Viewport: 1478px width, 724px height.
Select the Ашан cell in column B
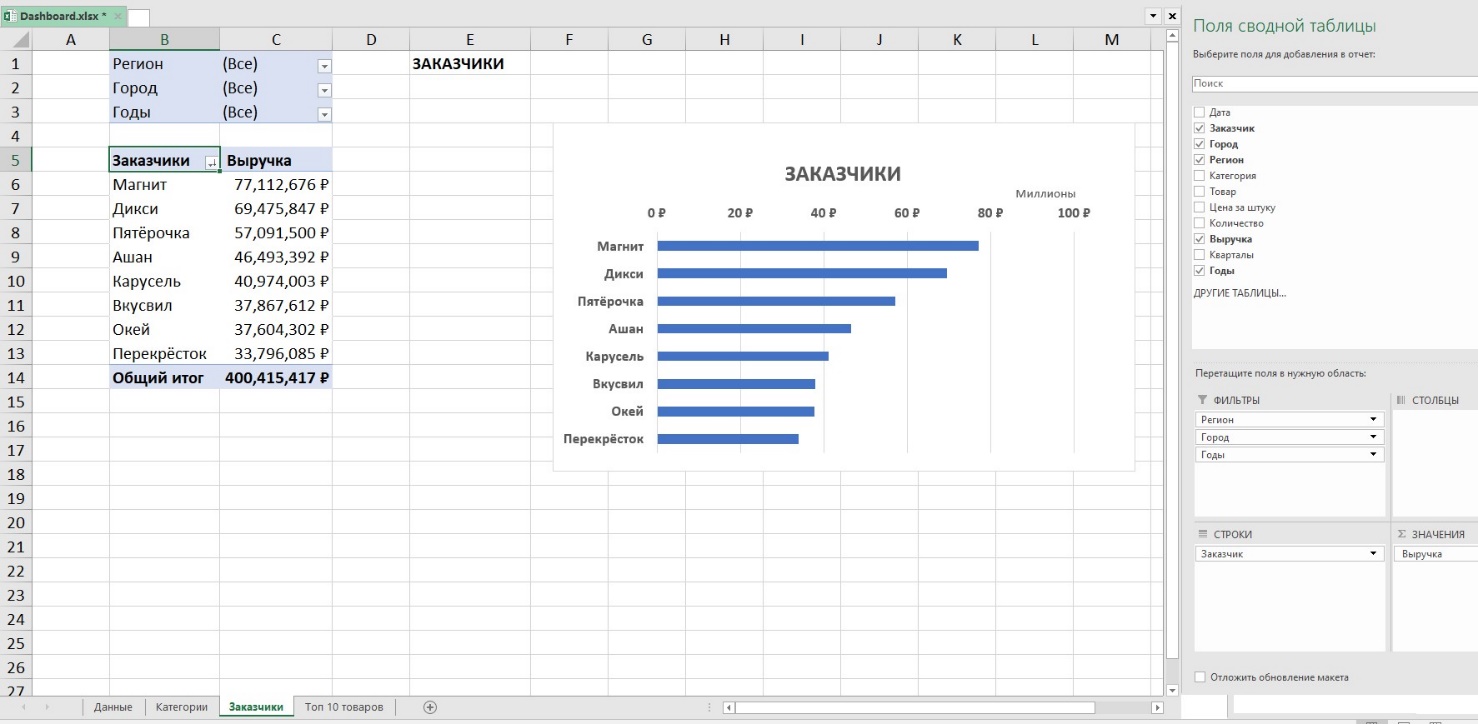pyautogui.click(x=164, y=257)
